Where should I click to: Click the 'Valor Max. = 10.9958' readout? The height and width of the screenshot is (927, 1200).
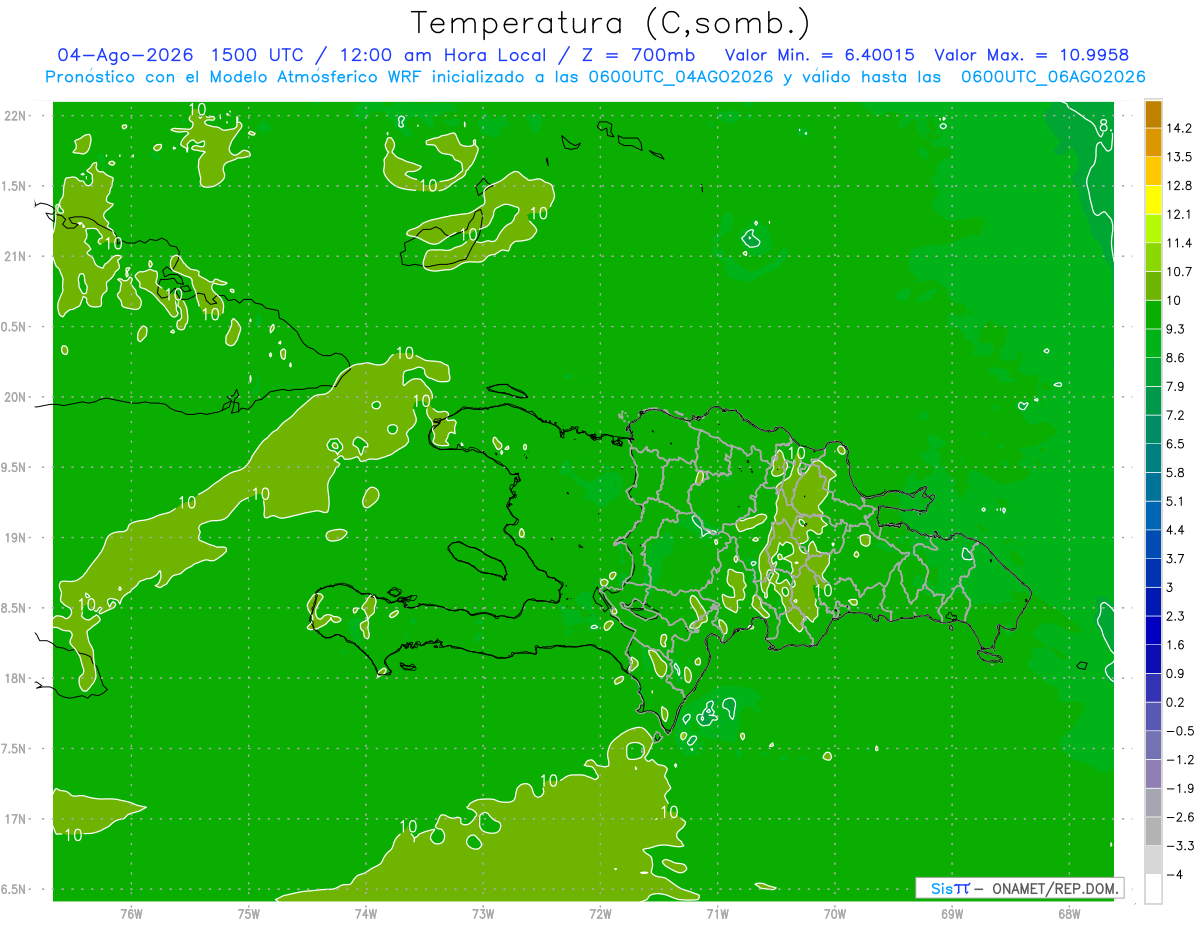click(x=1031, y=55)
